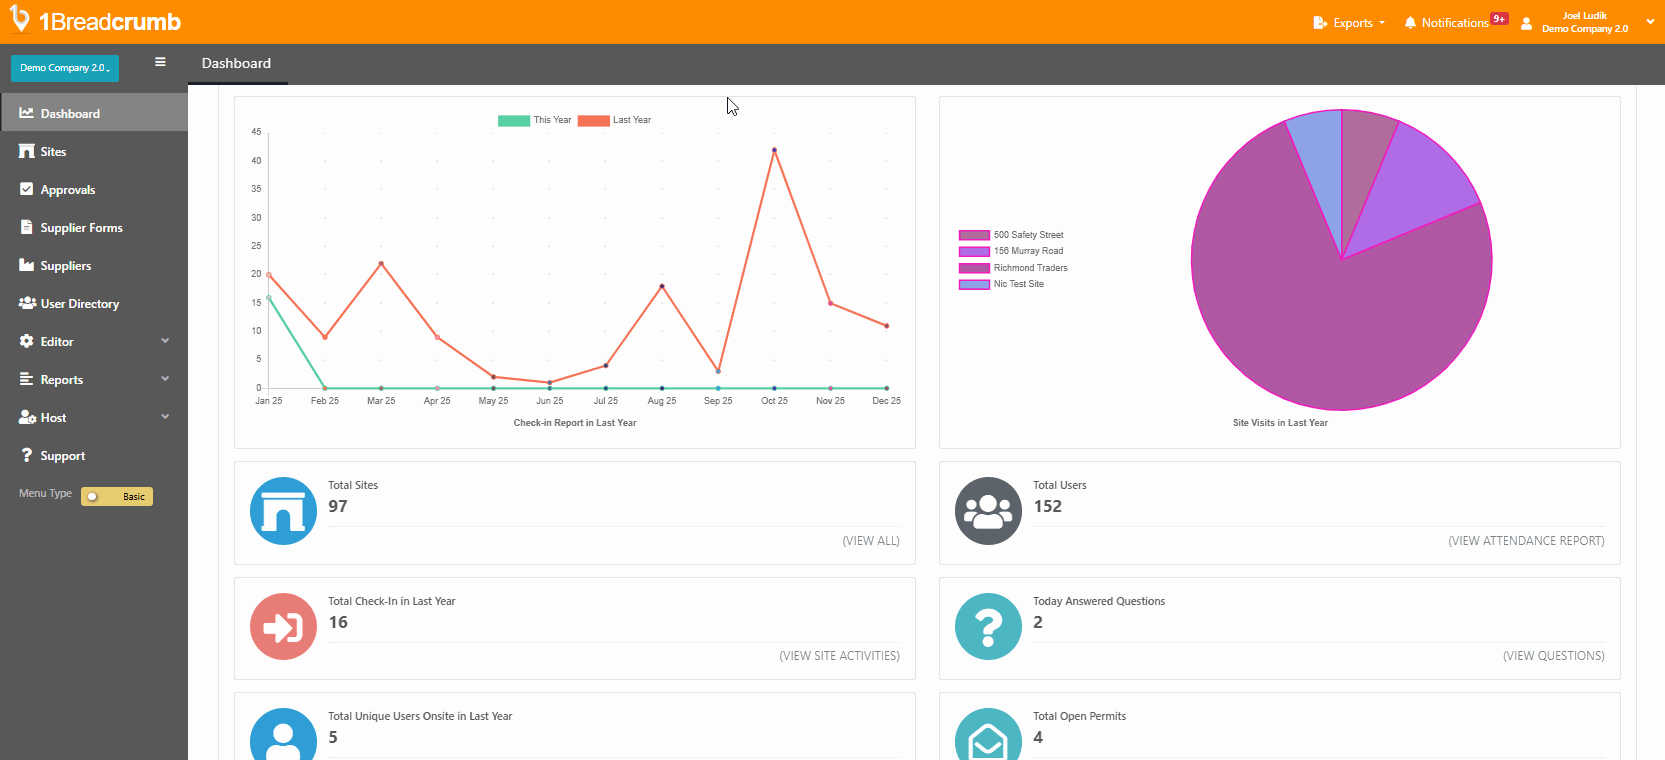Toggle the Menu Type Basic switch

click(x=117, y=496)
